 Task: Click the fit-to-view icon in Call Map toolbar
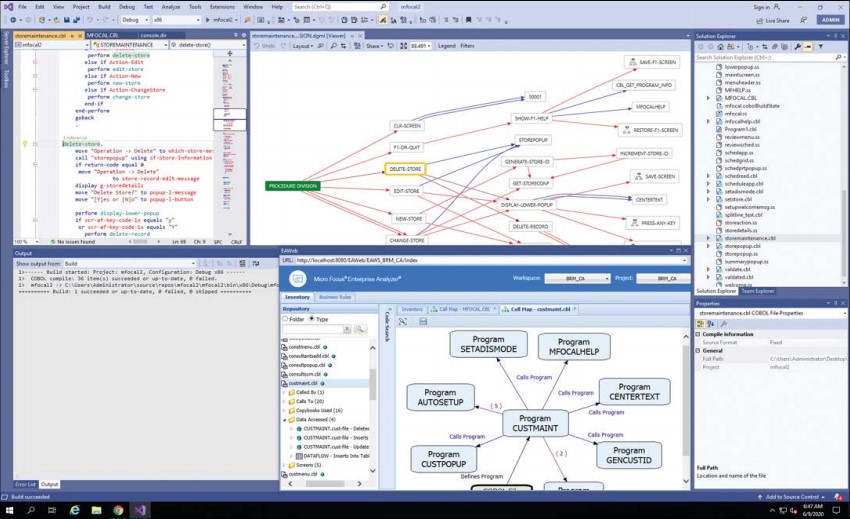pos(403,322)
